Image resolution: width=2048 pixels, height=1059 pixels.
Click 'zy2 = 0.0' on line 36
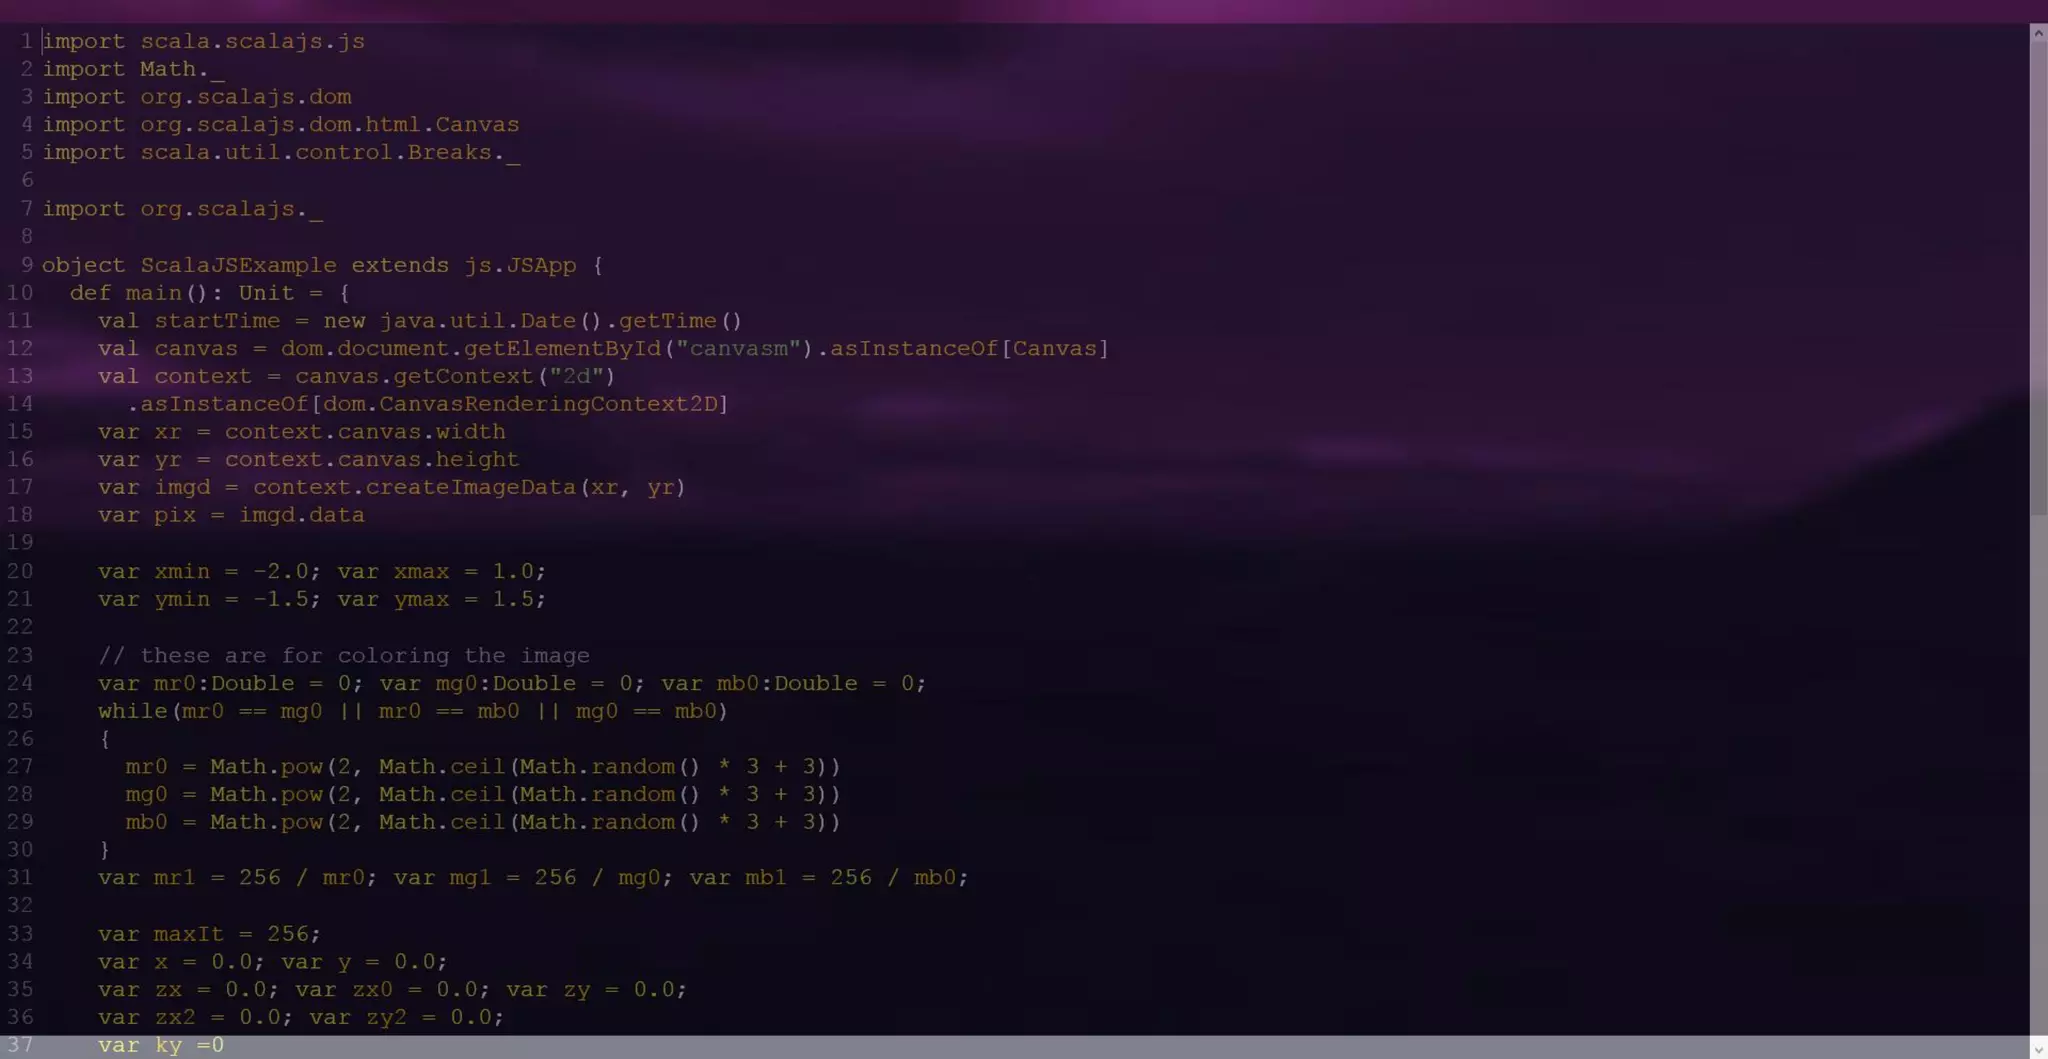[x=428, y=1017]
